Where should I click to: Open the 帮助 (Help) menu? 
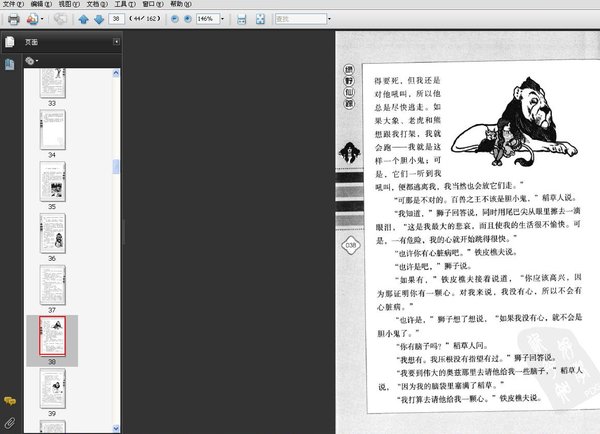point(181,4)
